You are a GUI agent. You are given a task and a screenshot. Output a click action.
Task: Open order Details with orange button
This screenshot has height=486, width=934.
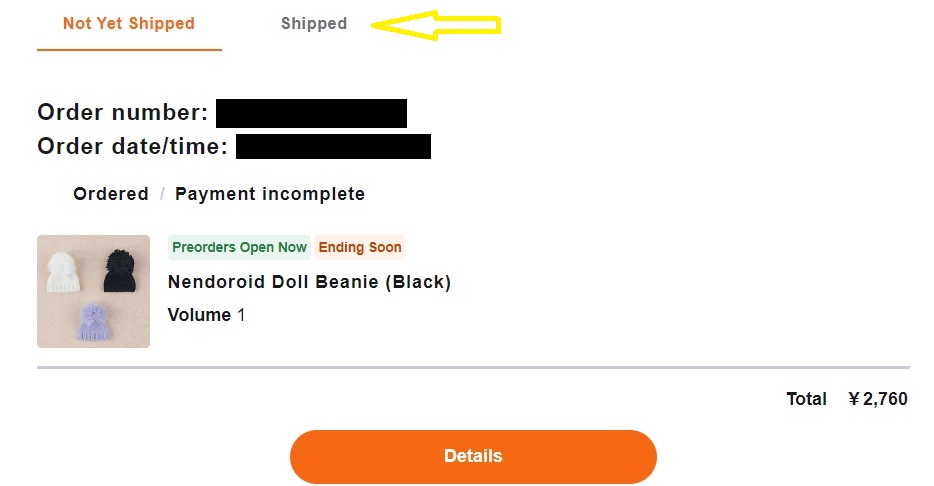click(473, 456)
